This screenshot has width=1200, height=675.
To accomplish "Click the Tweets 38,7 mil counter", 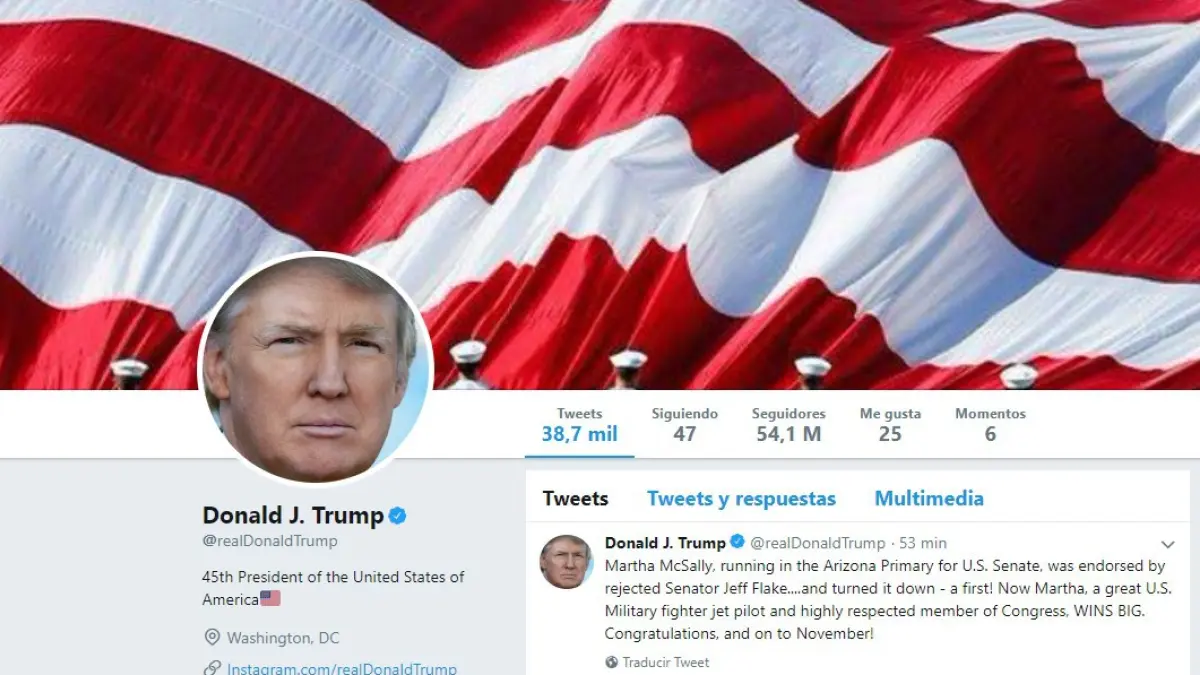I will pyautogui.click(x=580, y=424).
